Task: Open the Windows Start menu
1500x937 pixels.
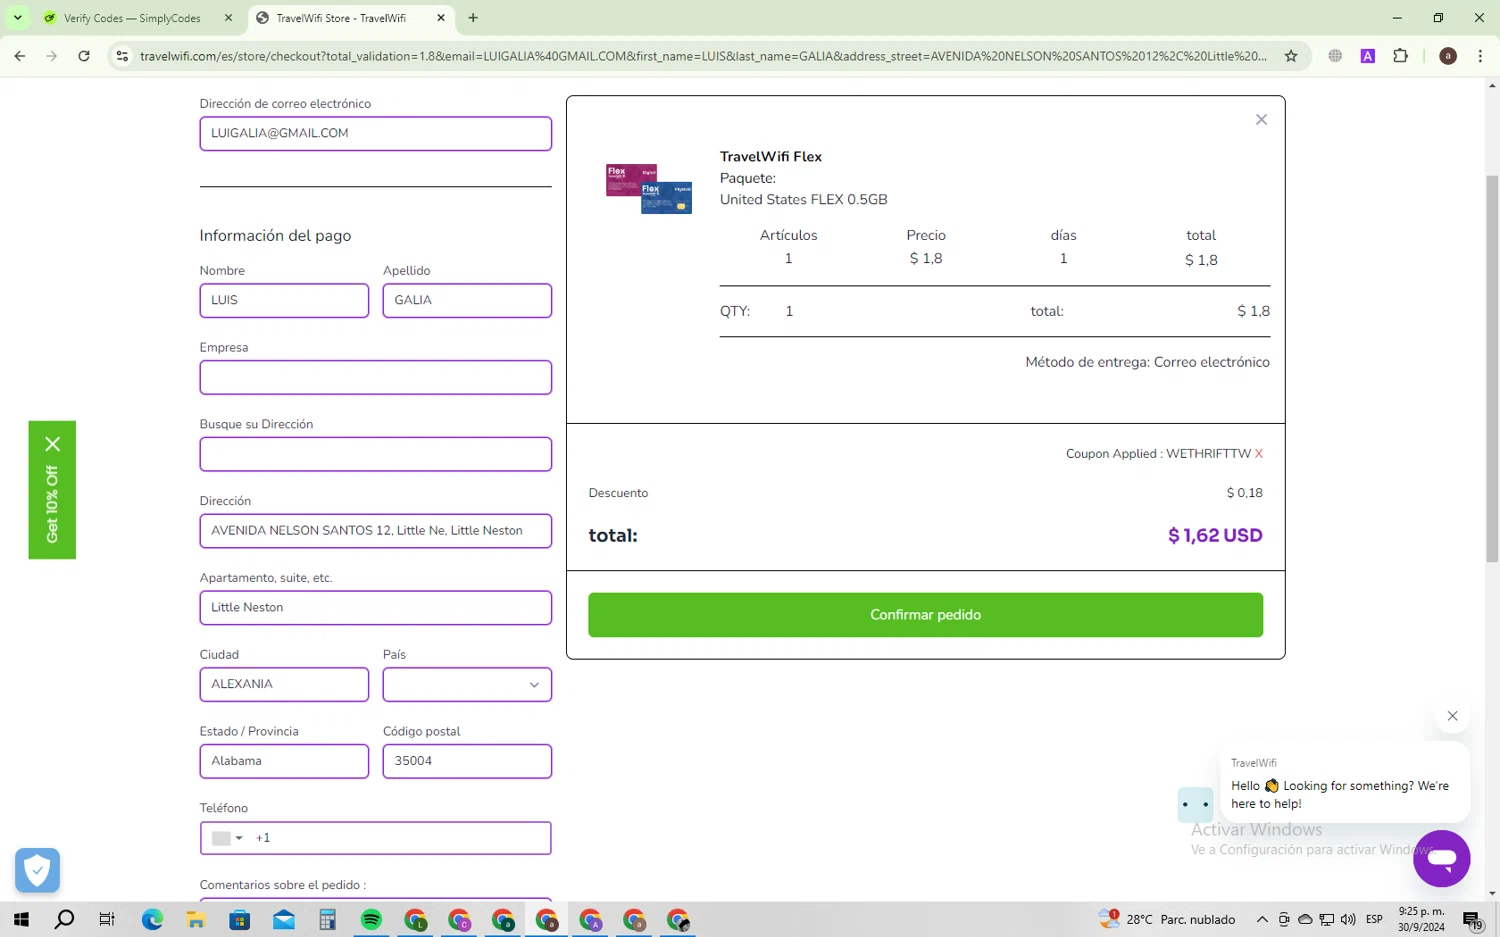Action: 21,920
